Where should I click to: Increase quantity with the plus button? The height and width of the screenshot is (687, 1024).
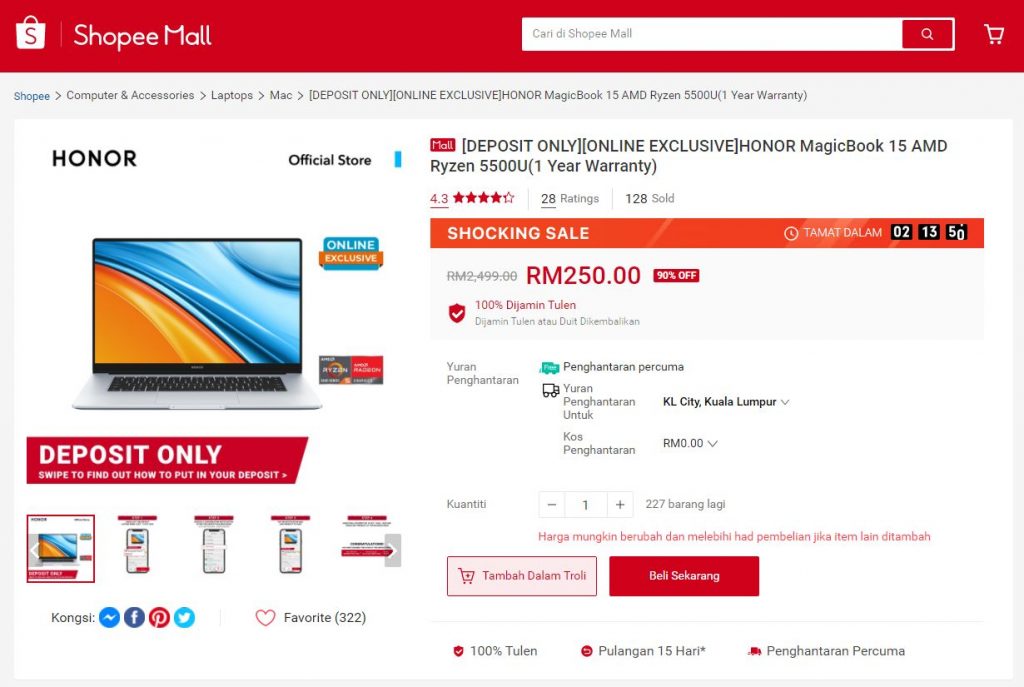point(620,504)
